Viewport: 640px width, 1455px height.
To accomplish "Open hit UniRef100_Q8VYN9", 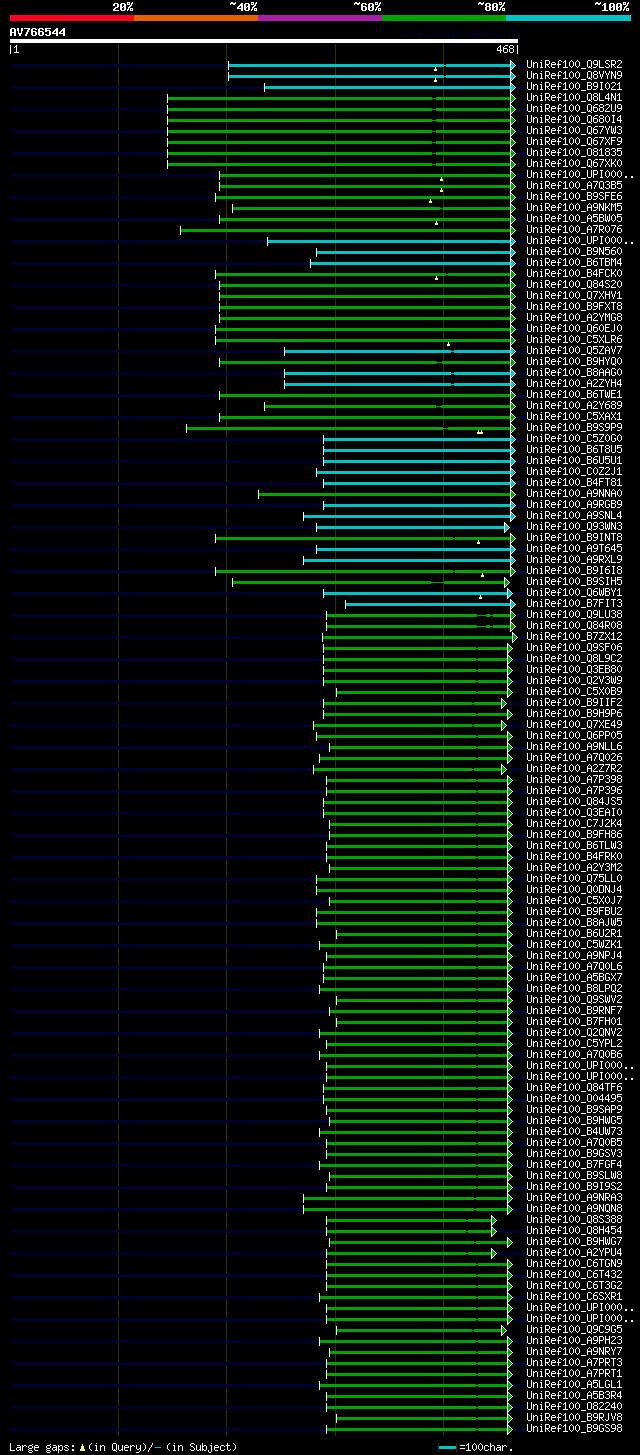I will pyautogui.click(x=574, y=75).
